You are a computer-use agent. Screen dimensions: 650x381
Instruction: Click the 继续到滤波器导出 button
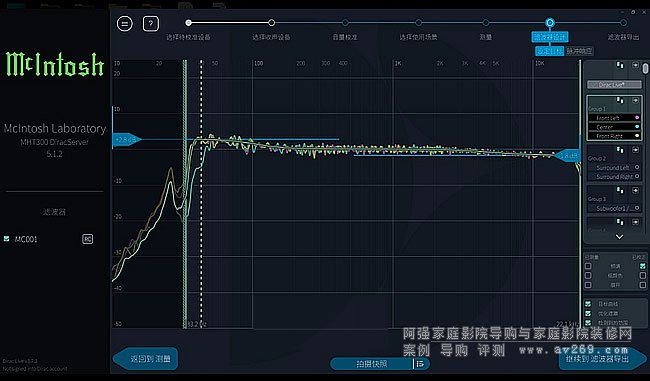tap(597, 359)
